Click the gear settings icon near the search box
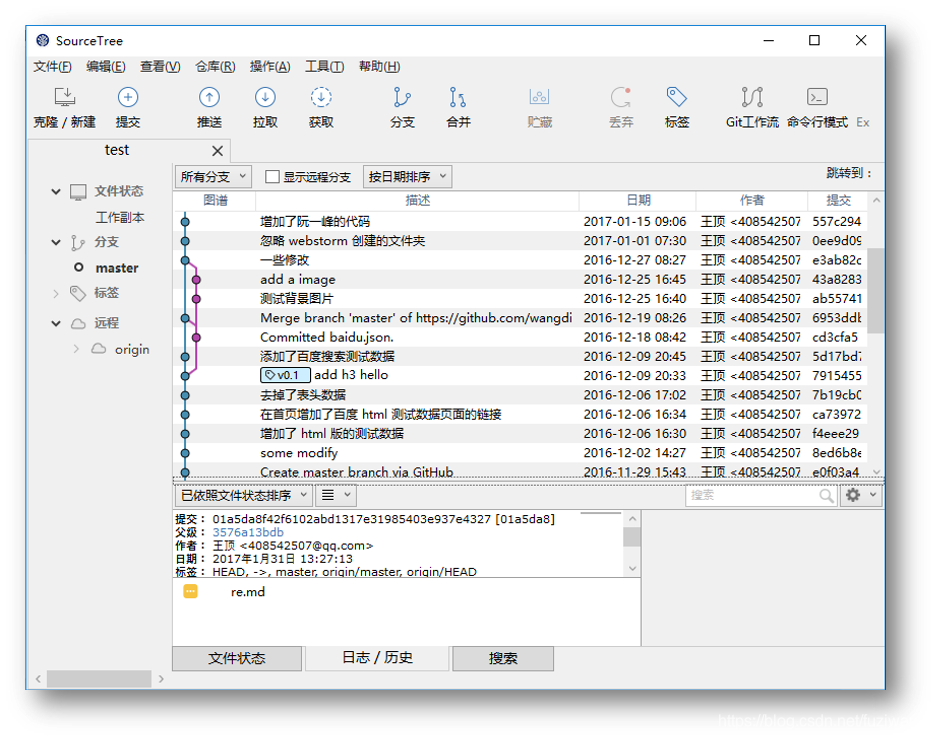 pos(853,495)
